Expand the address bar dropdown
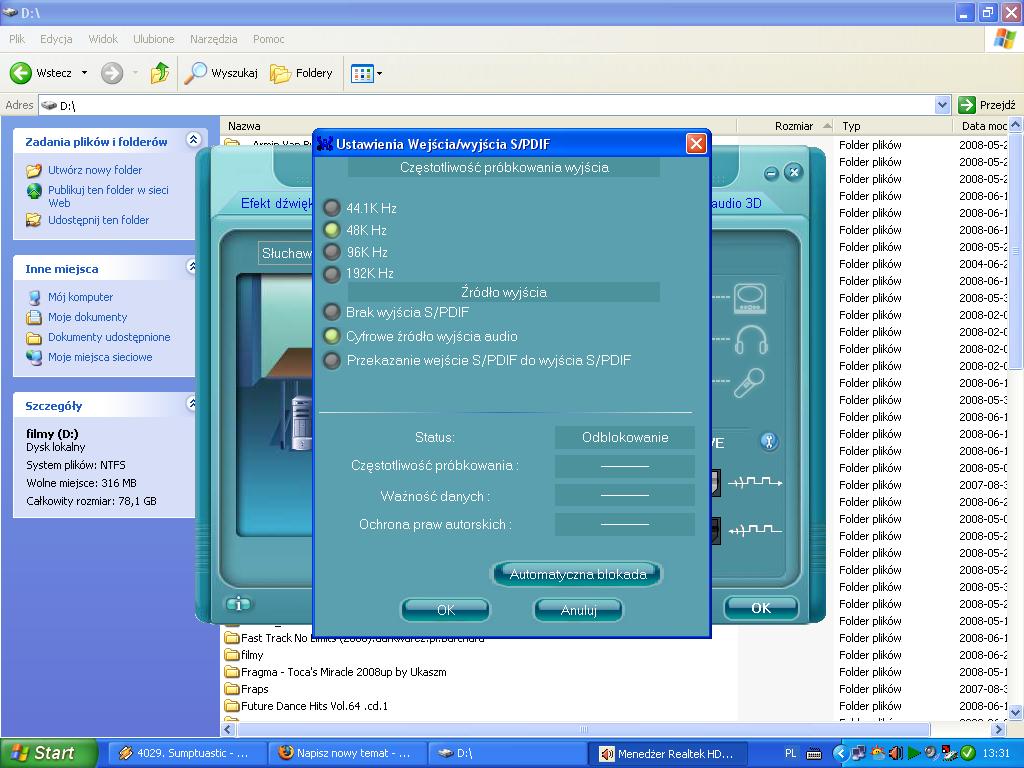The height and width of the screenshot is (768, 1024). pos(942,105)
